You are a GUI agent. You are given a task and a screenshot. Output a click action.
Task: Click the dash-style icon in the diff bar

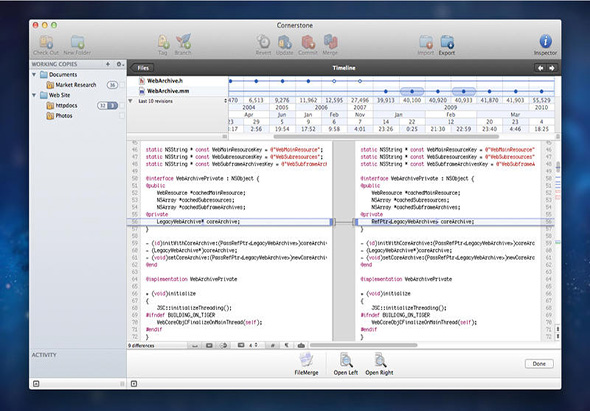195,346
